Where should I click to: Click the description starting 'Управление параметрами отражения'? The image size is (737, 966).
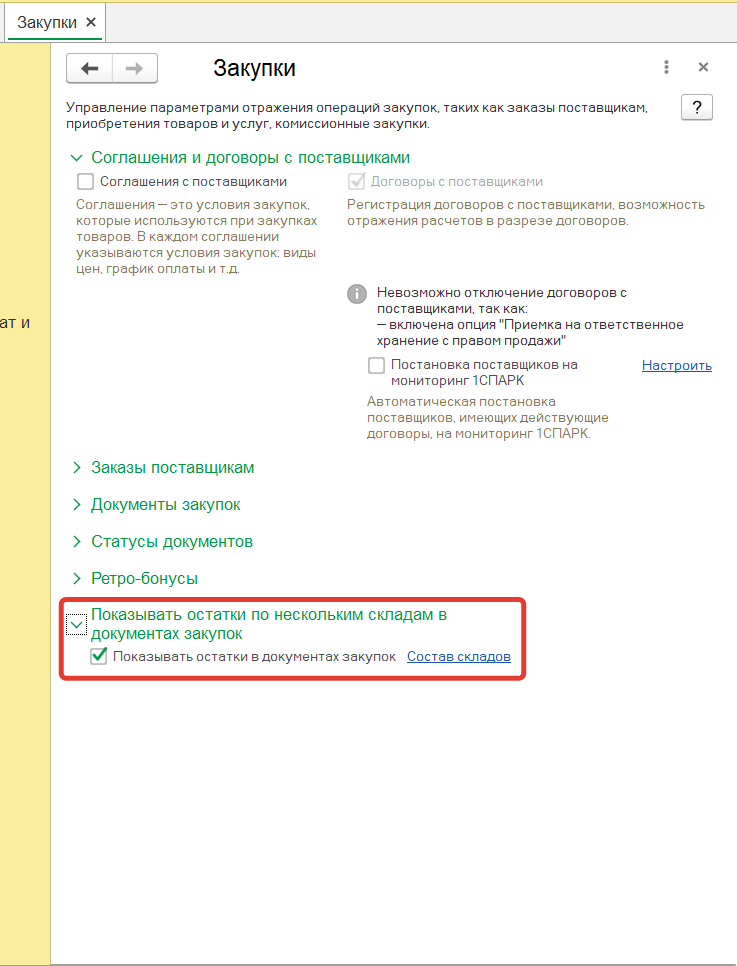tap(357, 116)
